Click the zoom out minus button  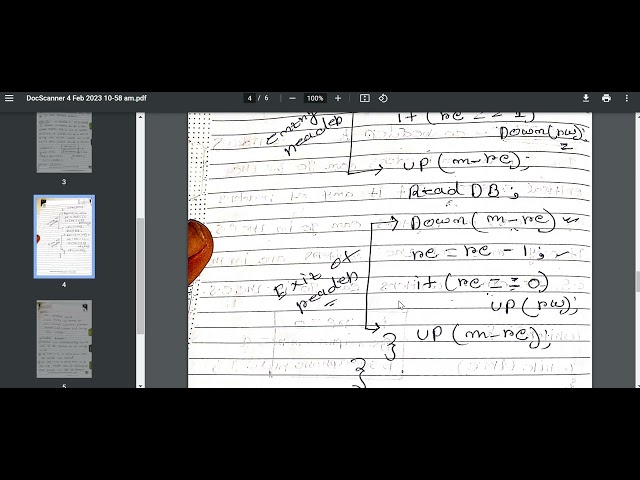tap(292, 98)
